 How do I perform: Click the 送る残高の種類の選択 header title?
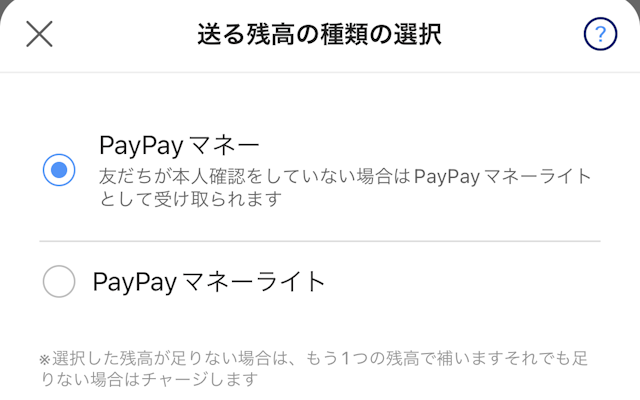pos(319,34)
